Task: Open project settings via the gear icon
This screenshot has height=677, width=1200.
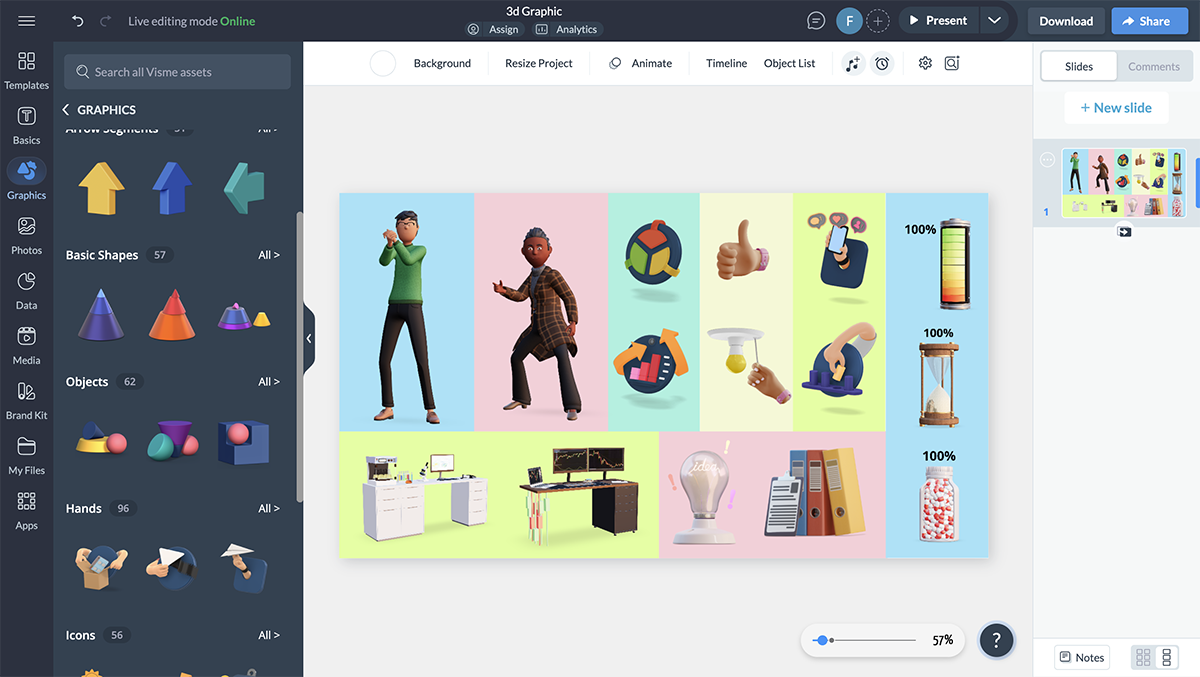Action: tap(925, 63)
